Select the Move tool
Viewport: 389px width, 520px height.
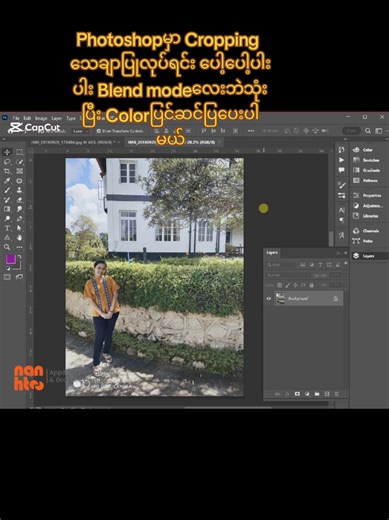tap(7, 152)
